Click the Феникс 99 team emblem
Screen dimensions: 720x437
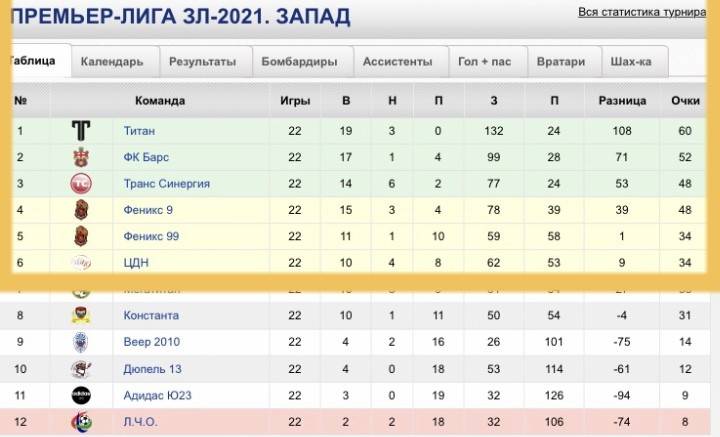81,236
